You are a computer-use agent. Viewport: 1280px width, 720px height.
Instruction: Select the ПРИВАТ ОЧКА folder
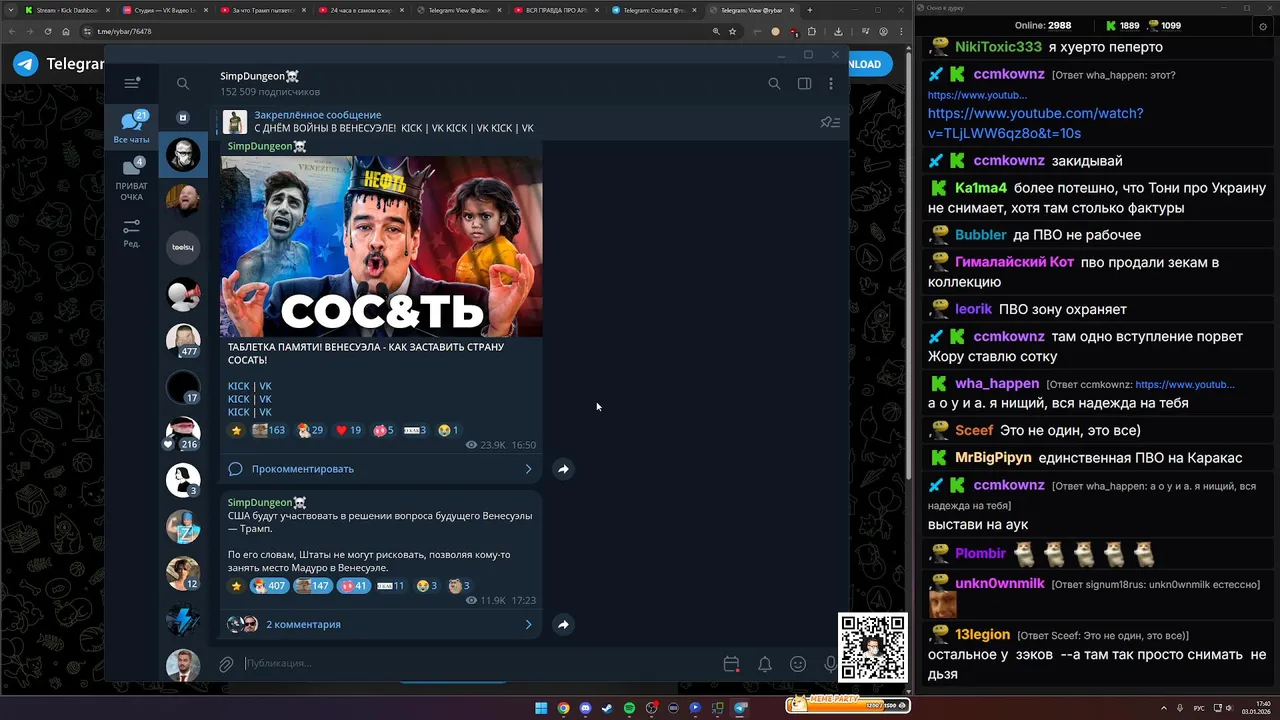pyautogui.click(x=131, y=179)
